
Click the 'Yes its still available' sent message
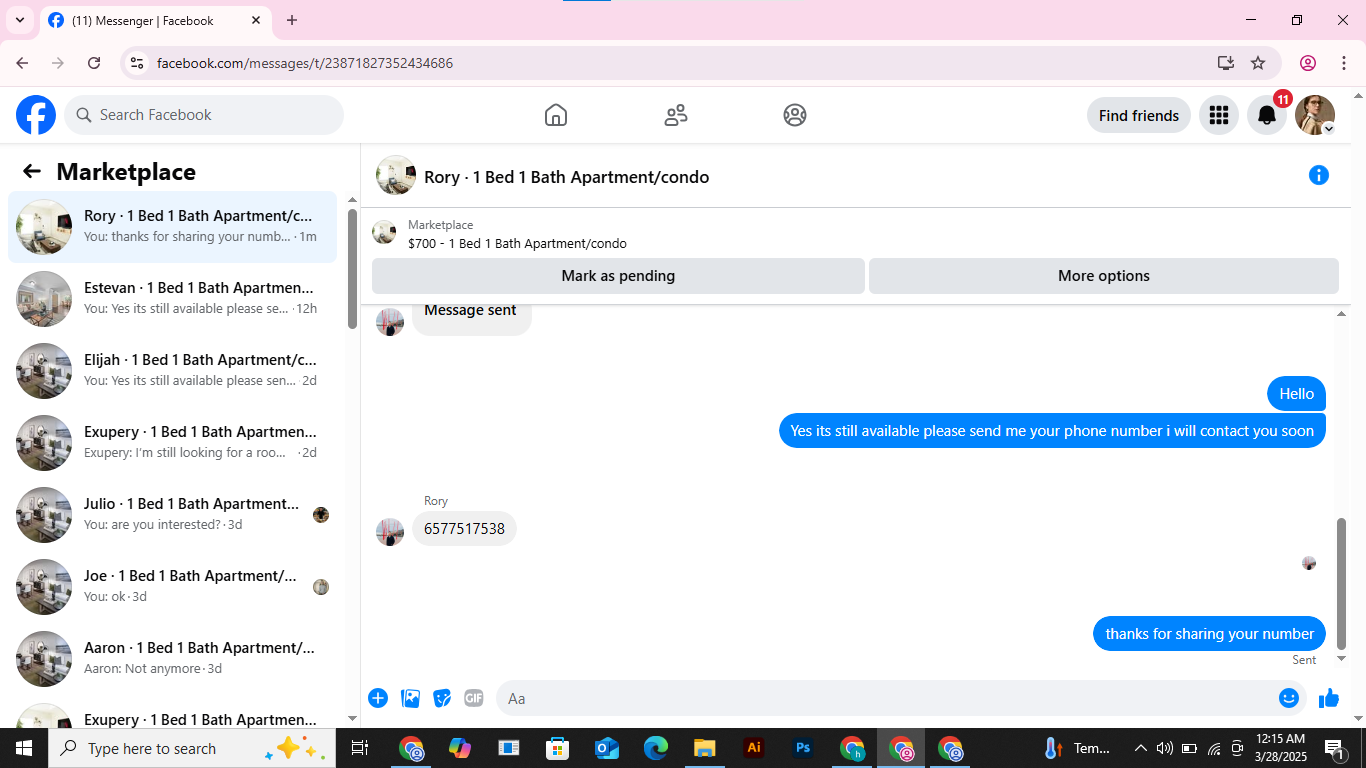tap(1052, 431)
